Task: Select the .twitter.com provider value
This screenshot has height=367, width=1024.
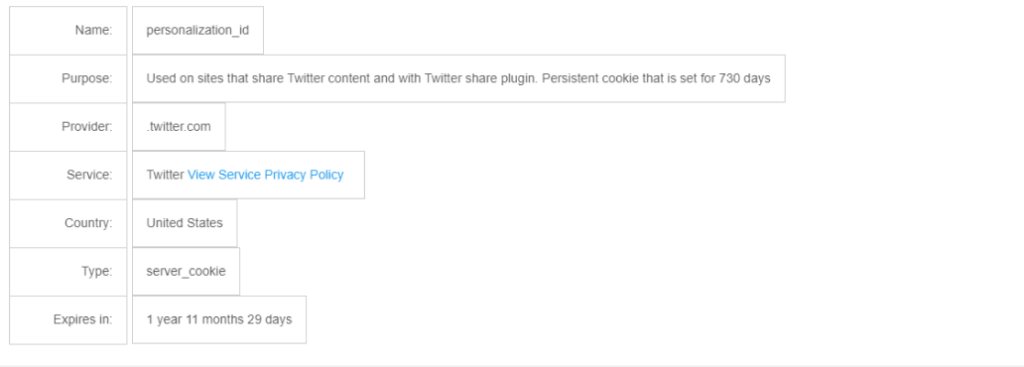Action: pos(179,127)
